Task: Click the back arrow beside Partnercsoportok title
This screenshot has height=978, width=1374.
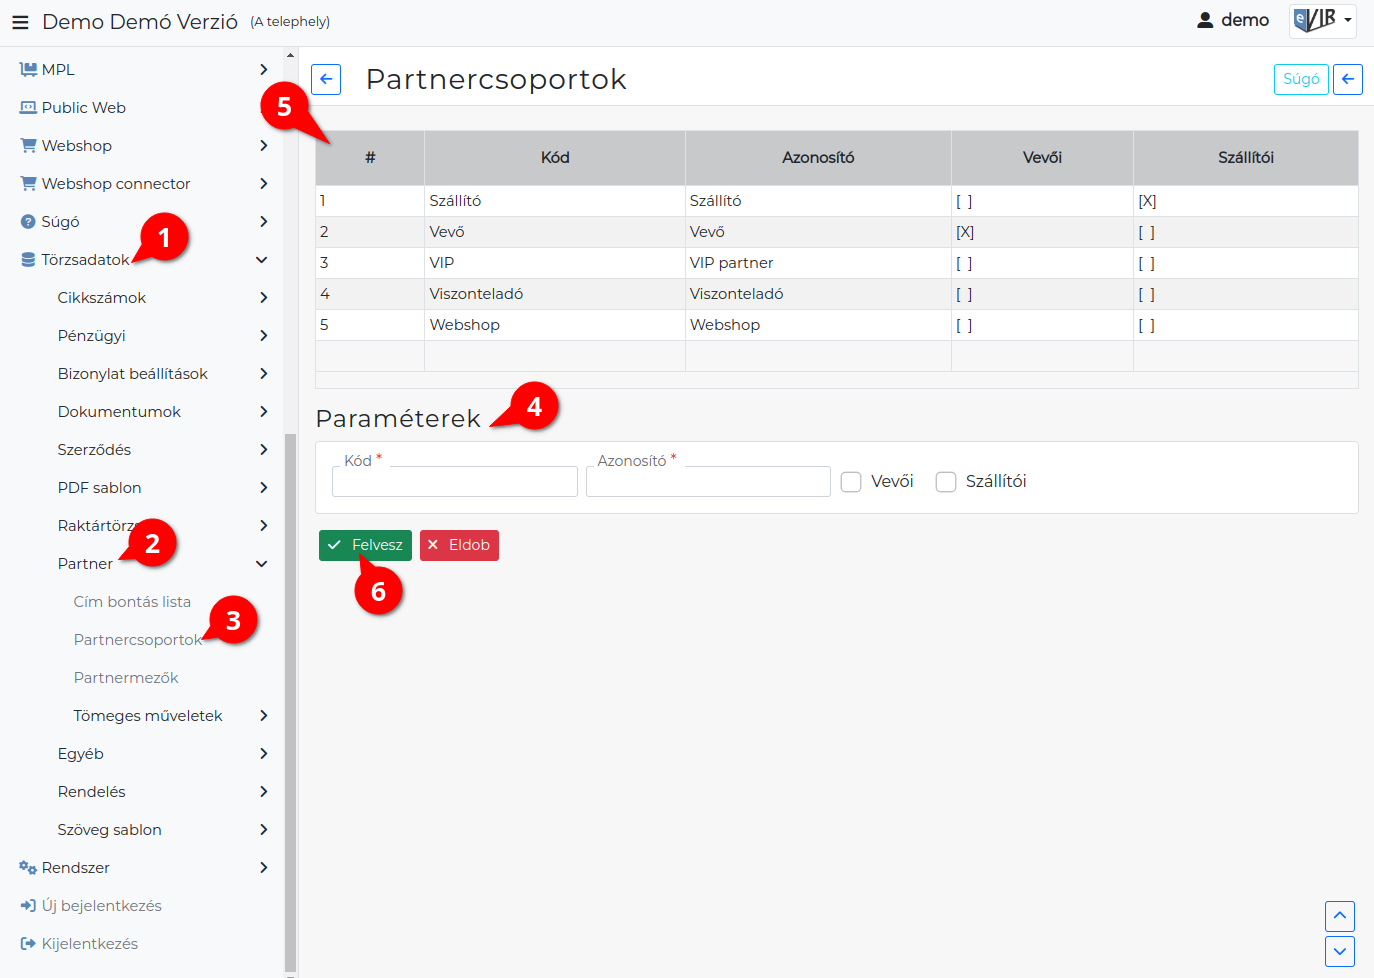Action: (326, 79)
